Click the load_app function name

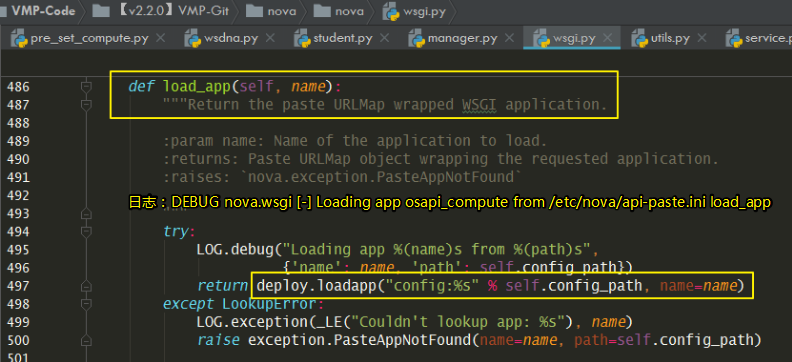coord(196,87)
